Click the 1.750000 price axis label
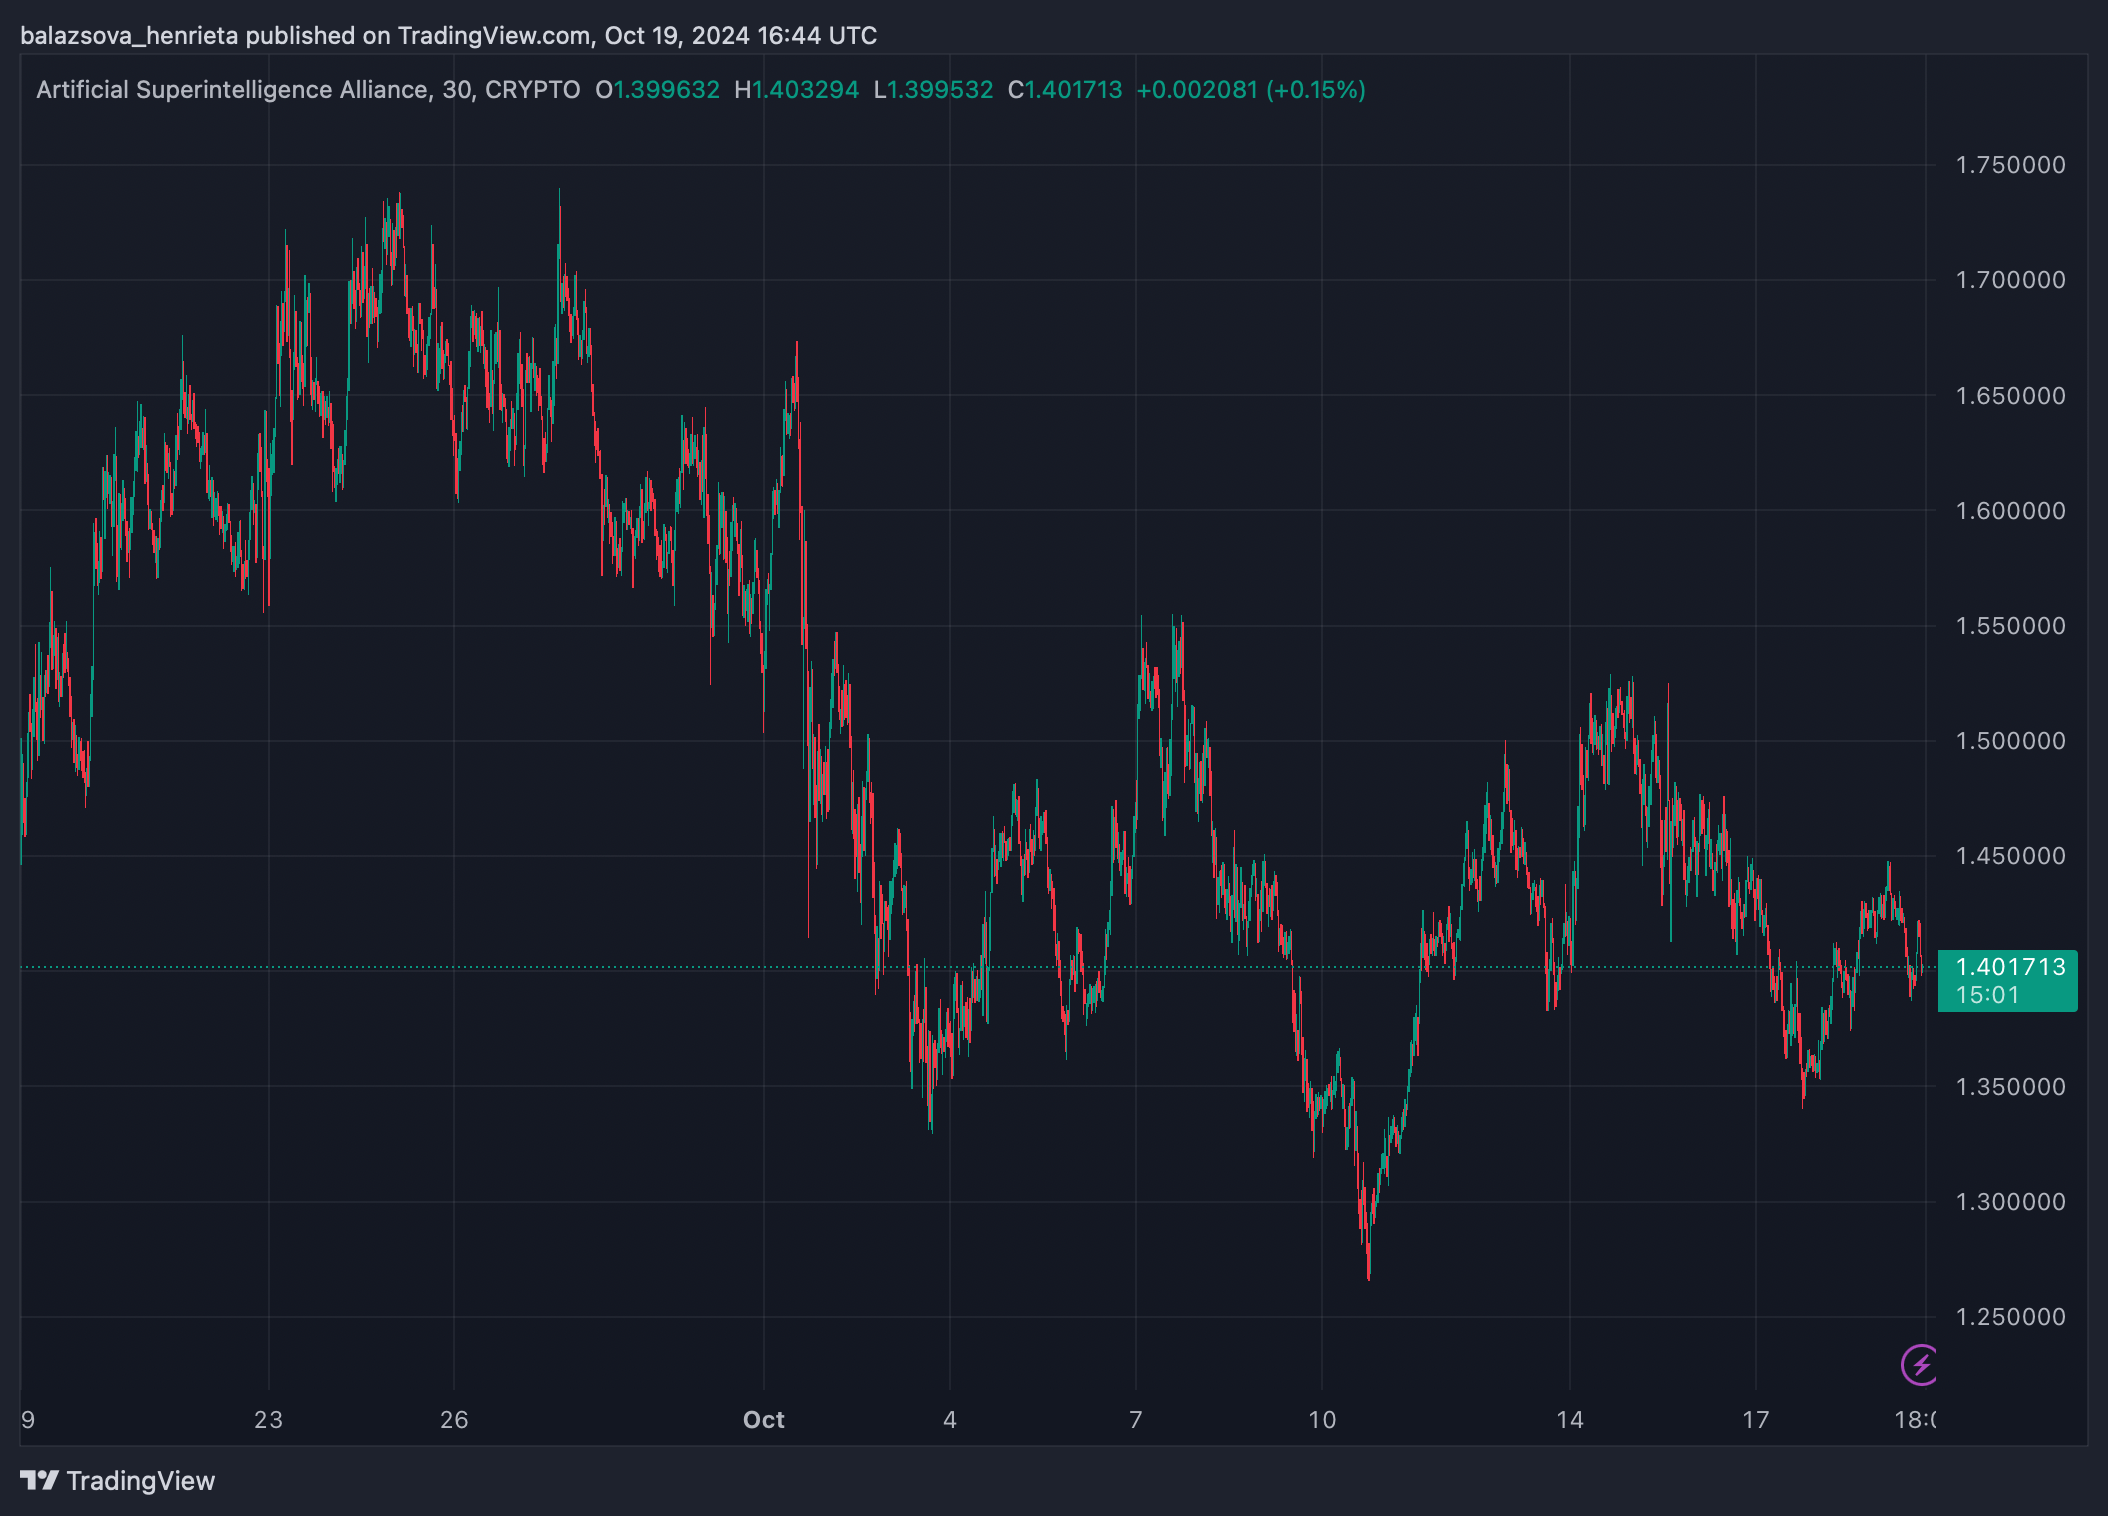 pyautogui.click(x=2010, y=165)
